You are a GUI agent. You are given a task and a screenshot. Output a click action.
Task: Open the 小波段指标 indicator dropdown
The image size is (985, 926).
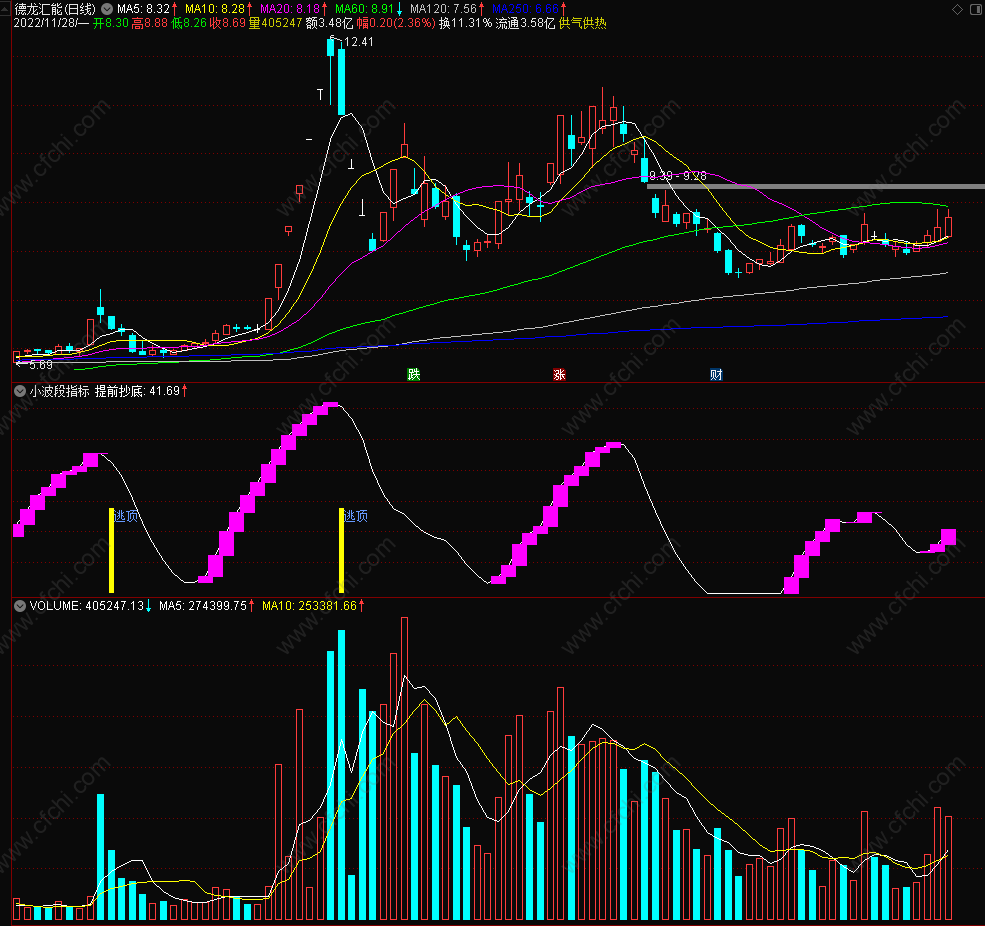click(x=19, y=391)
